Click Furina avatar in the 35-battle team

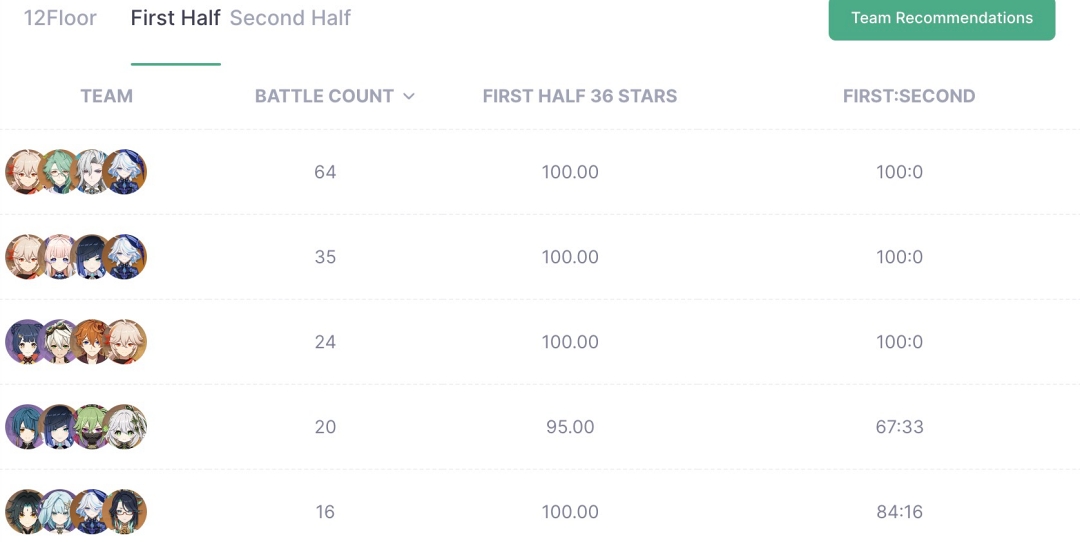tap(125, 257)
